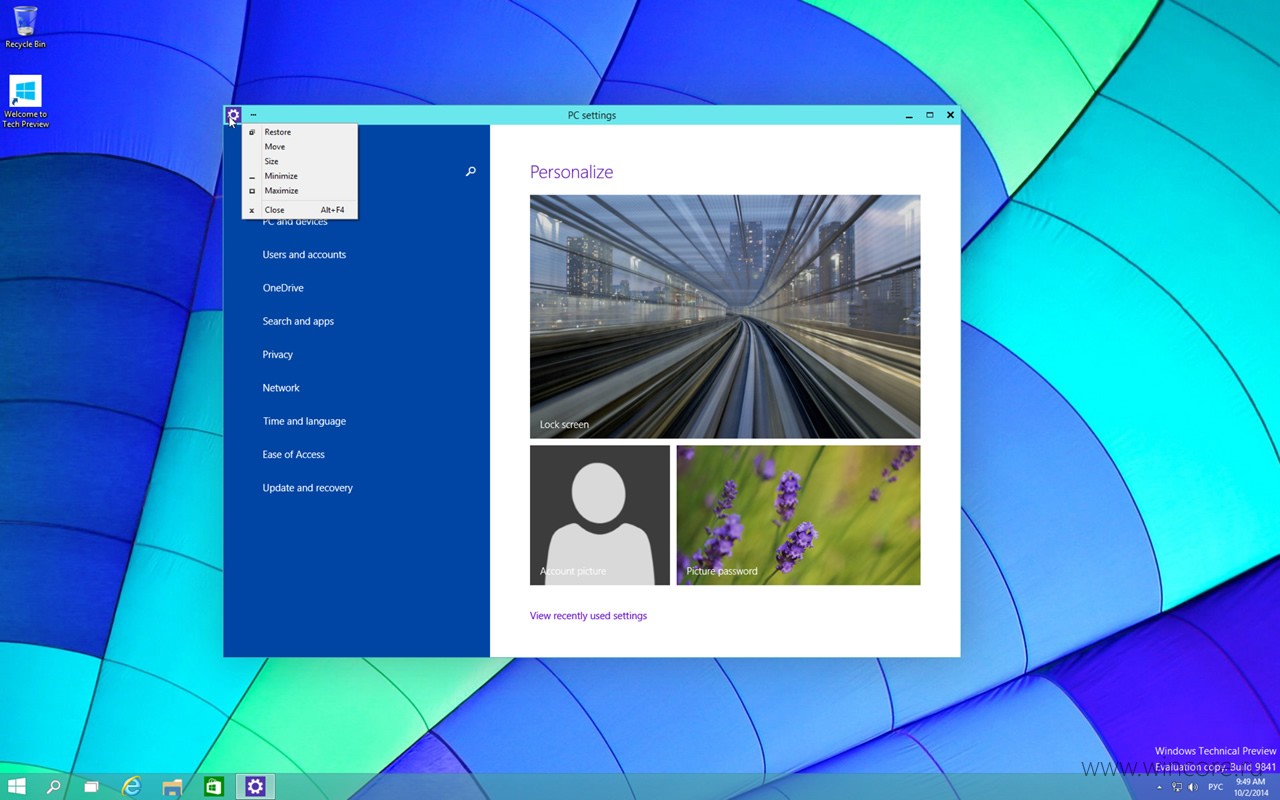This screenshot has height=800, width=1280.
Task: Minimize the PC settings window
Action: (909, 115)
